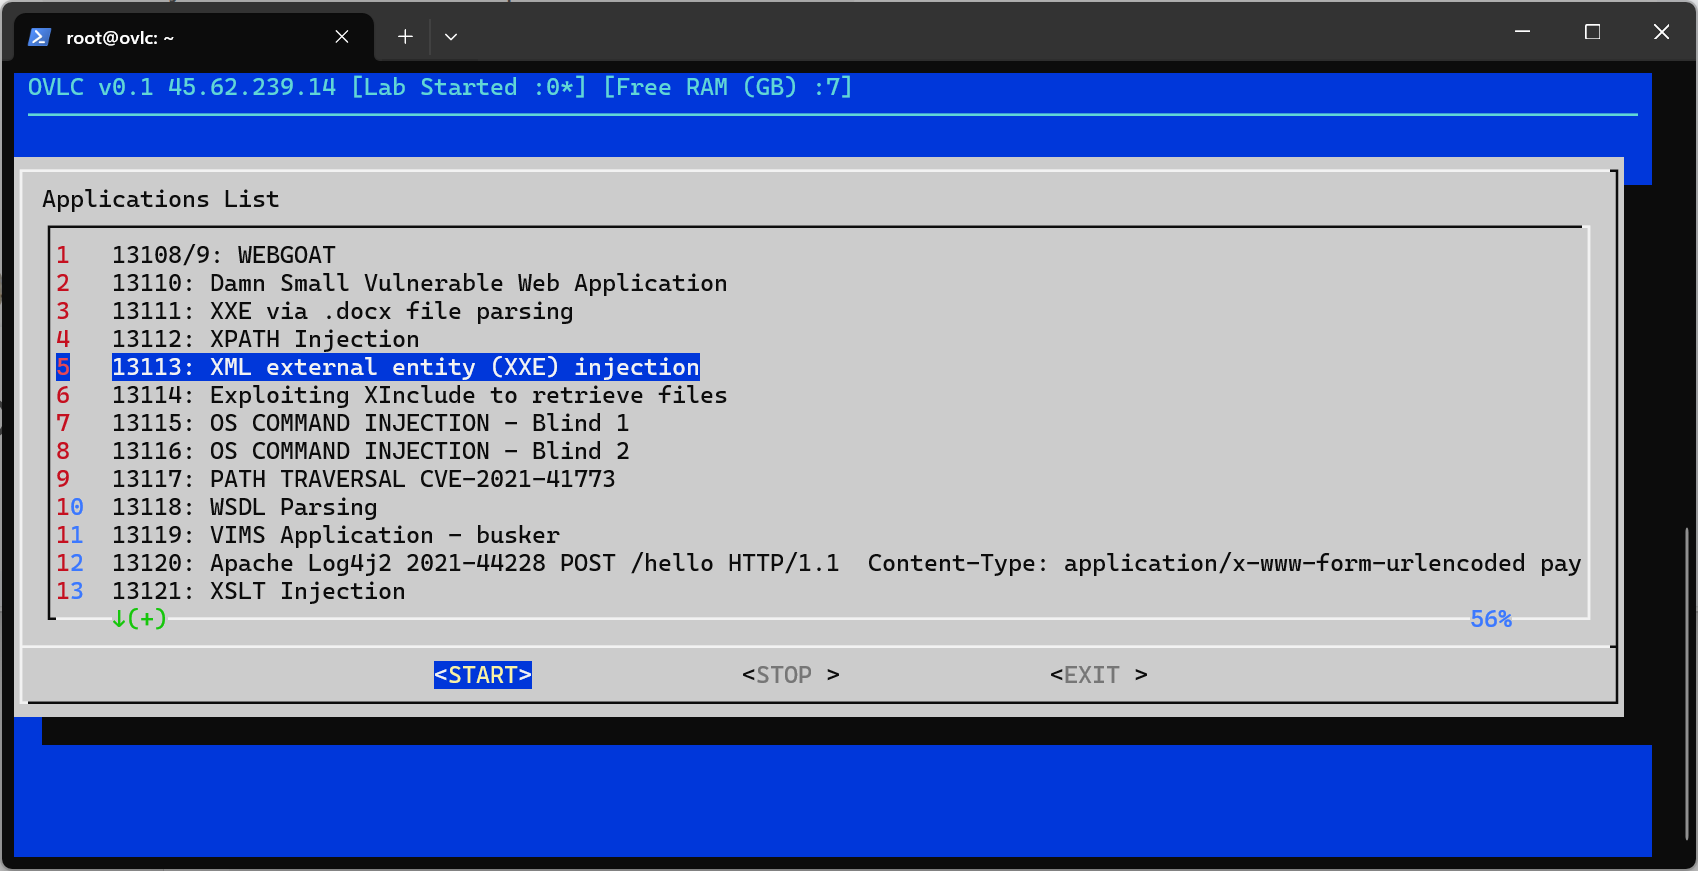This screenshot has width=1698, height=871.
Task: Click the START button
Action: point(483,675)
